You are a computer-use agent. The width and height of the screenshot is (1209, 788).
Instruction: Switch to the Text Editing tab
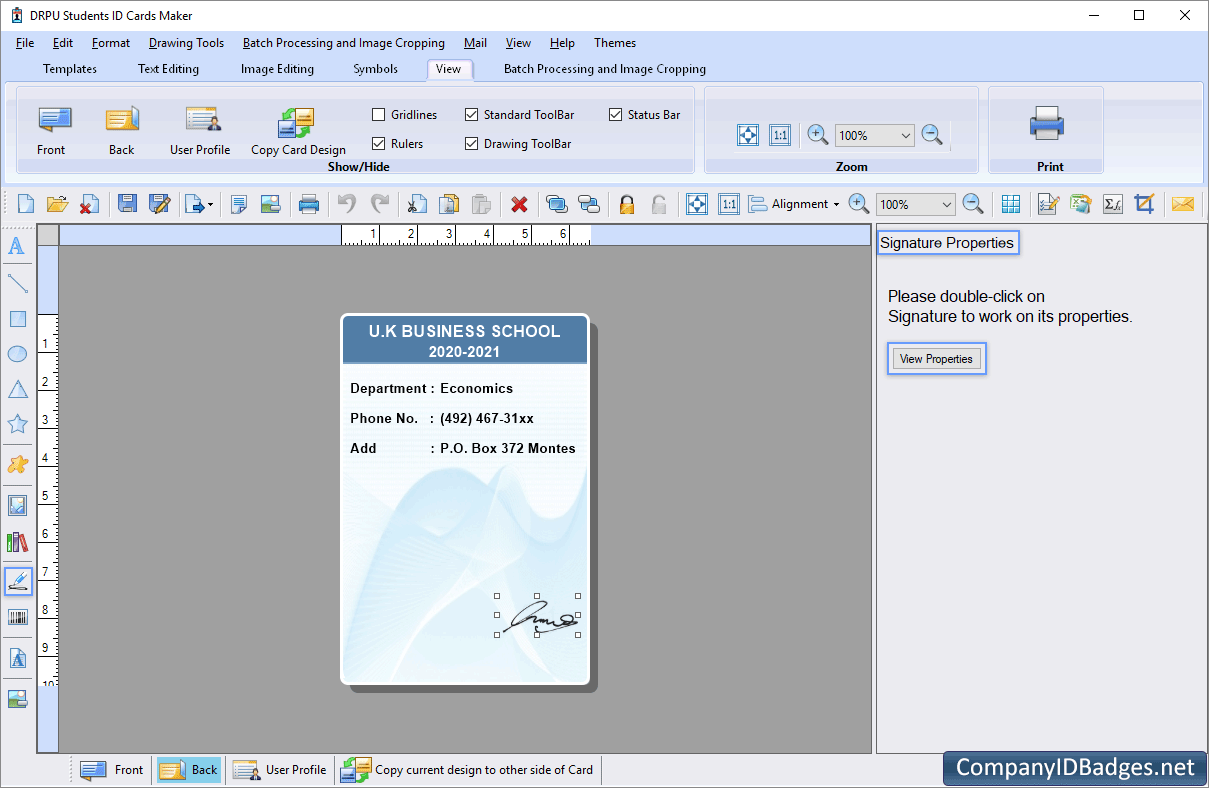[x=167, y=69]
